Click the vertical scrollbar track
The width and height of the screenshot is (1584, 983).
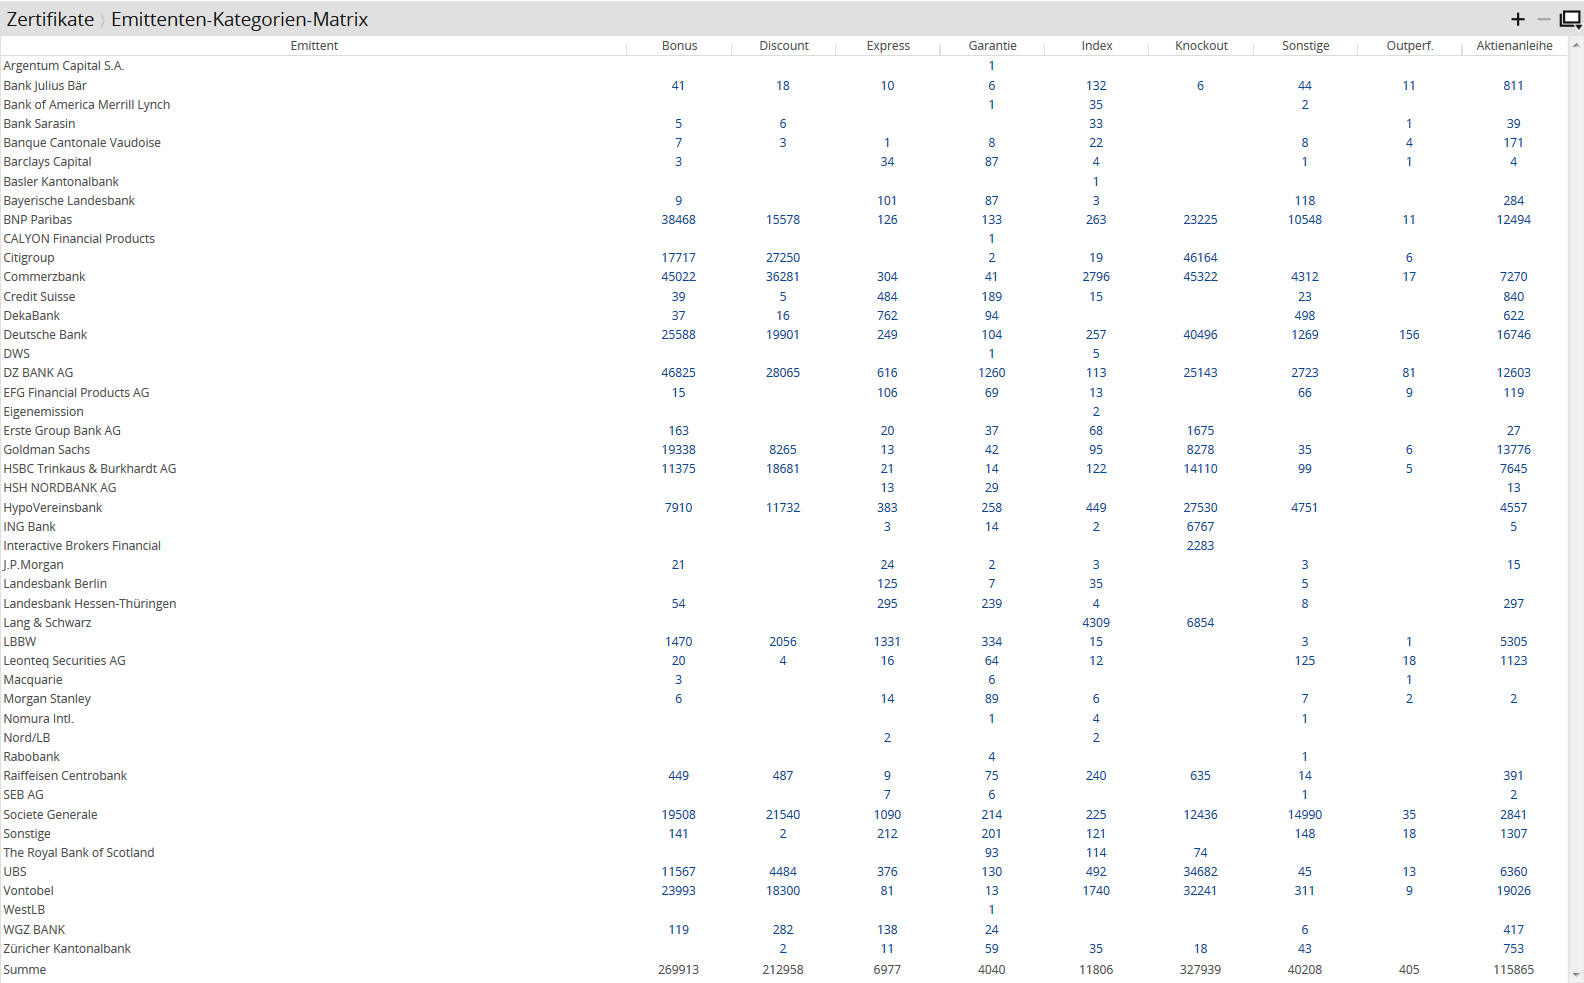[1577, 500]
